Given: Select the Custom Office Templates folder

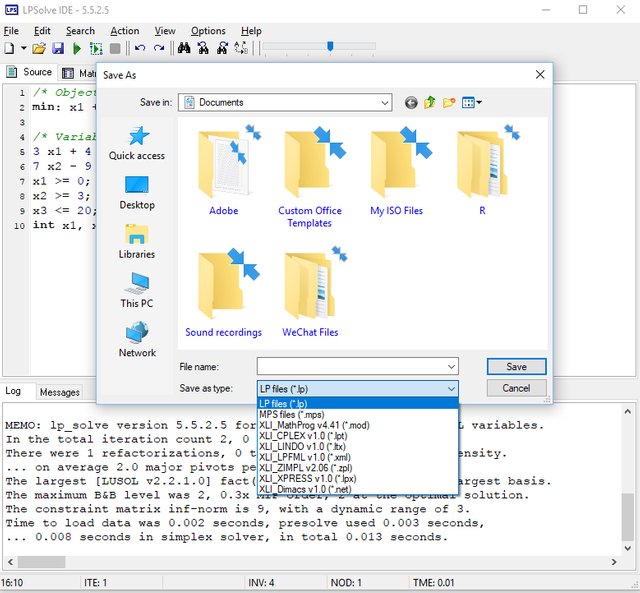Looking at the screenshot, I should click(310, 177).
